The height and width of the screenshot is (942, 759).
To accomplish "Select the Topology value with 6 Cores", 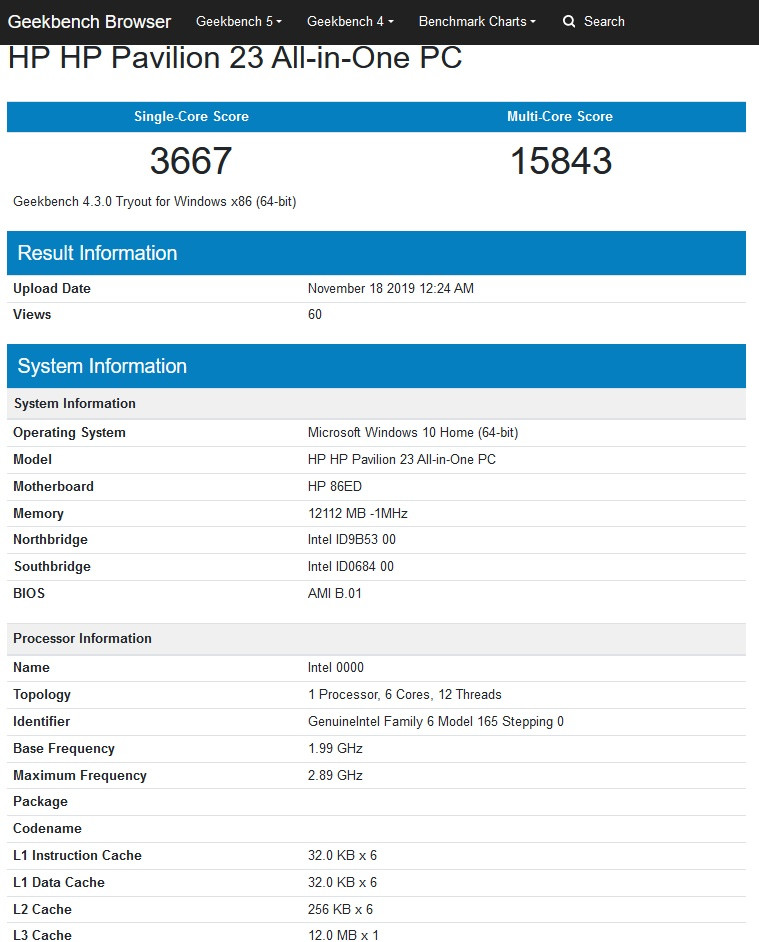I will tap(404, 695).
